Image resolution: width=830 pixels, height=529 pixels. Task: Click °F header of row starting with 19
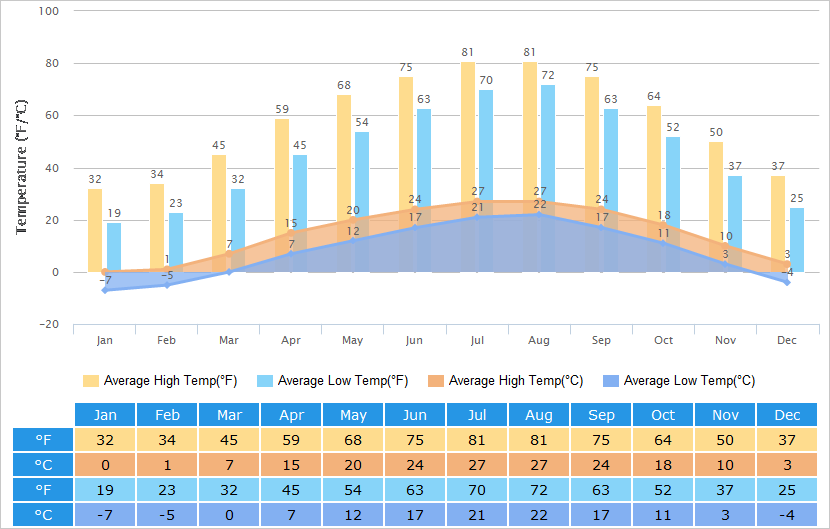click(43, 489)
